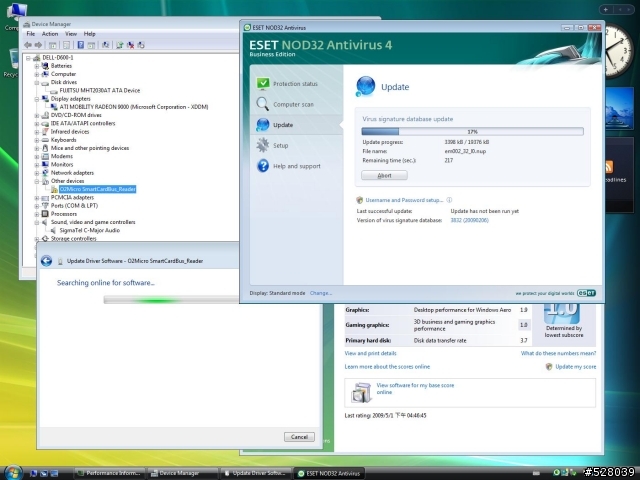Collapse the Display adapters node

click(x=37, y=99)
